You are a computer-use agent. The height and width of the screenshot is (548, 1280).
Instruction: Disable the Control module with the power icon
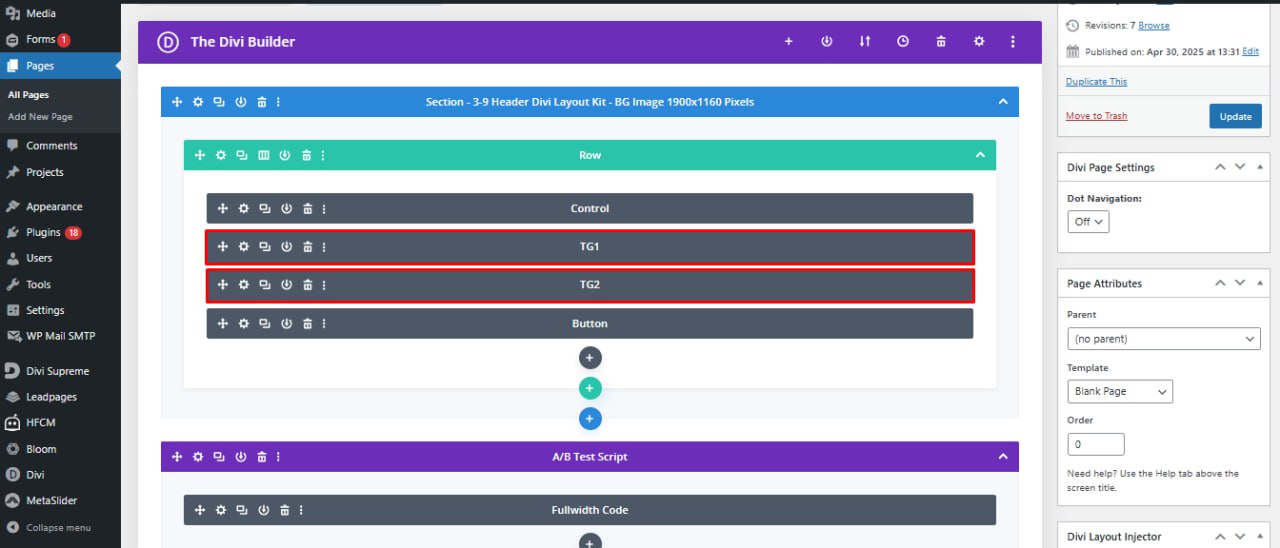[x=286, y=208]
